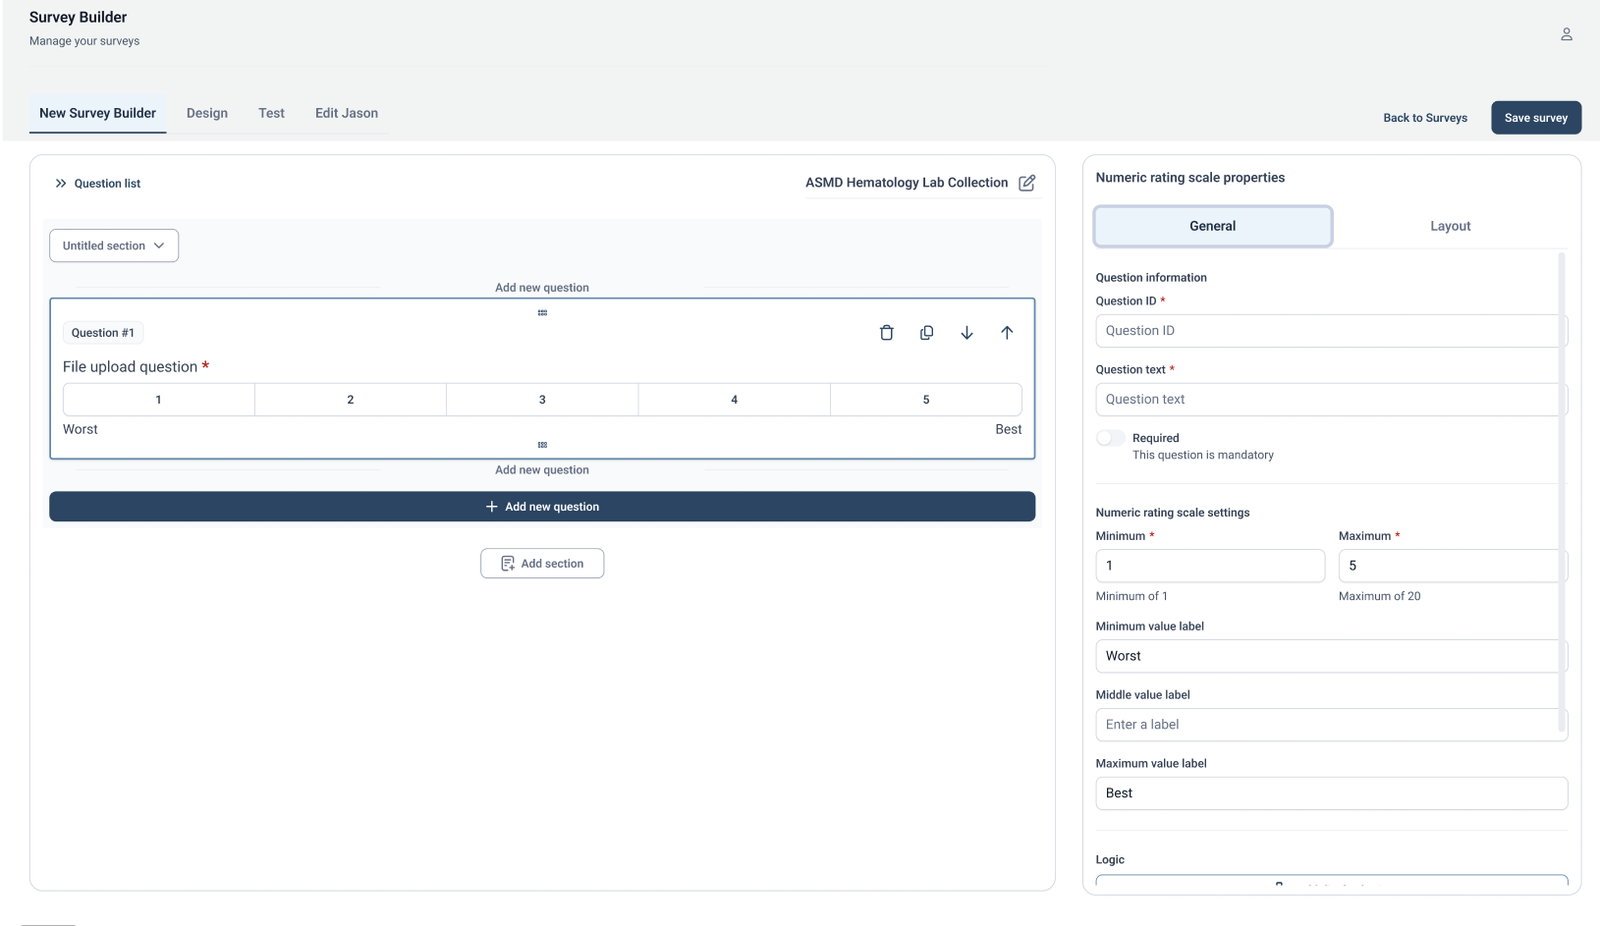
Task: Move Question #1 up with arrow
Action: pos(1007,333)
